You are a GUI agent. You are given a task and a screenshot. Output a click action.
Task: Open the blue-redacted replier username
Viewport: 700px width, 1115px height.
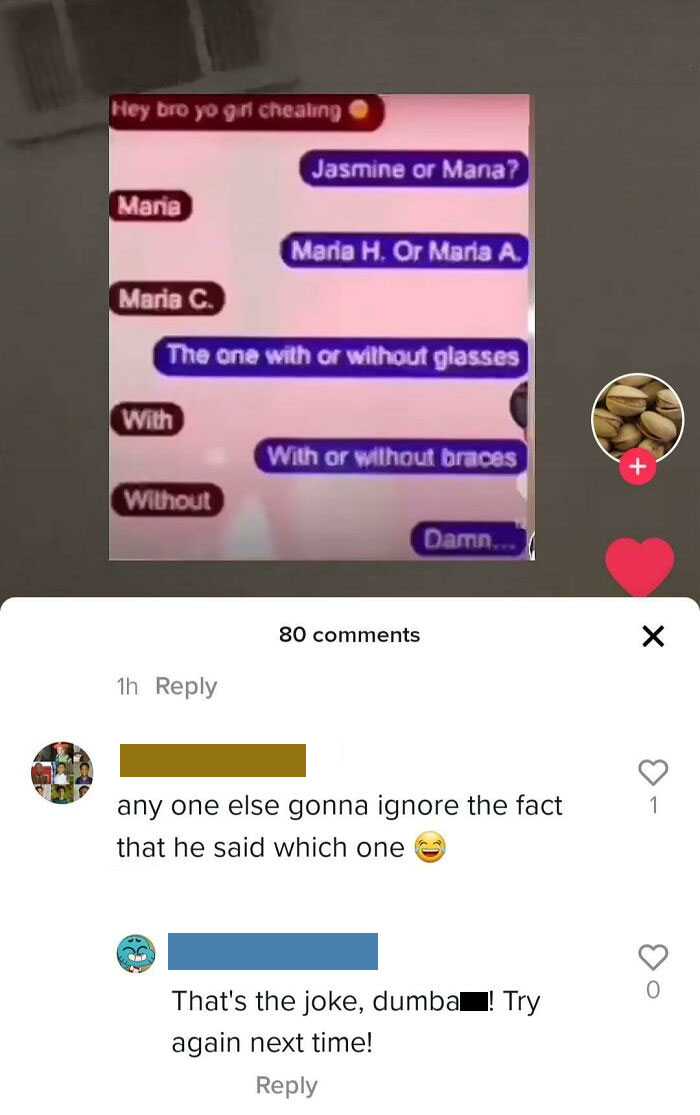[272, 951]
